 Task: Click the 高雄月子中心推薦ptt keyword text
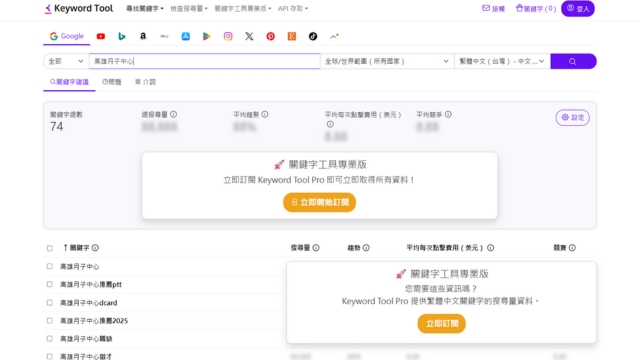point(91,284)
